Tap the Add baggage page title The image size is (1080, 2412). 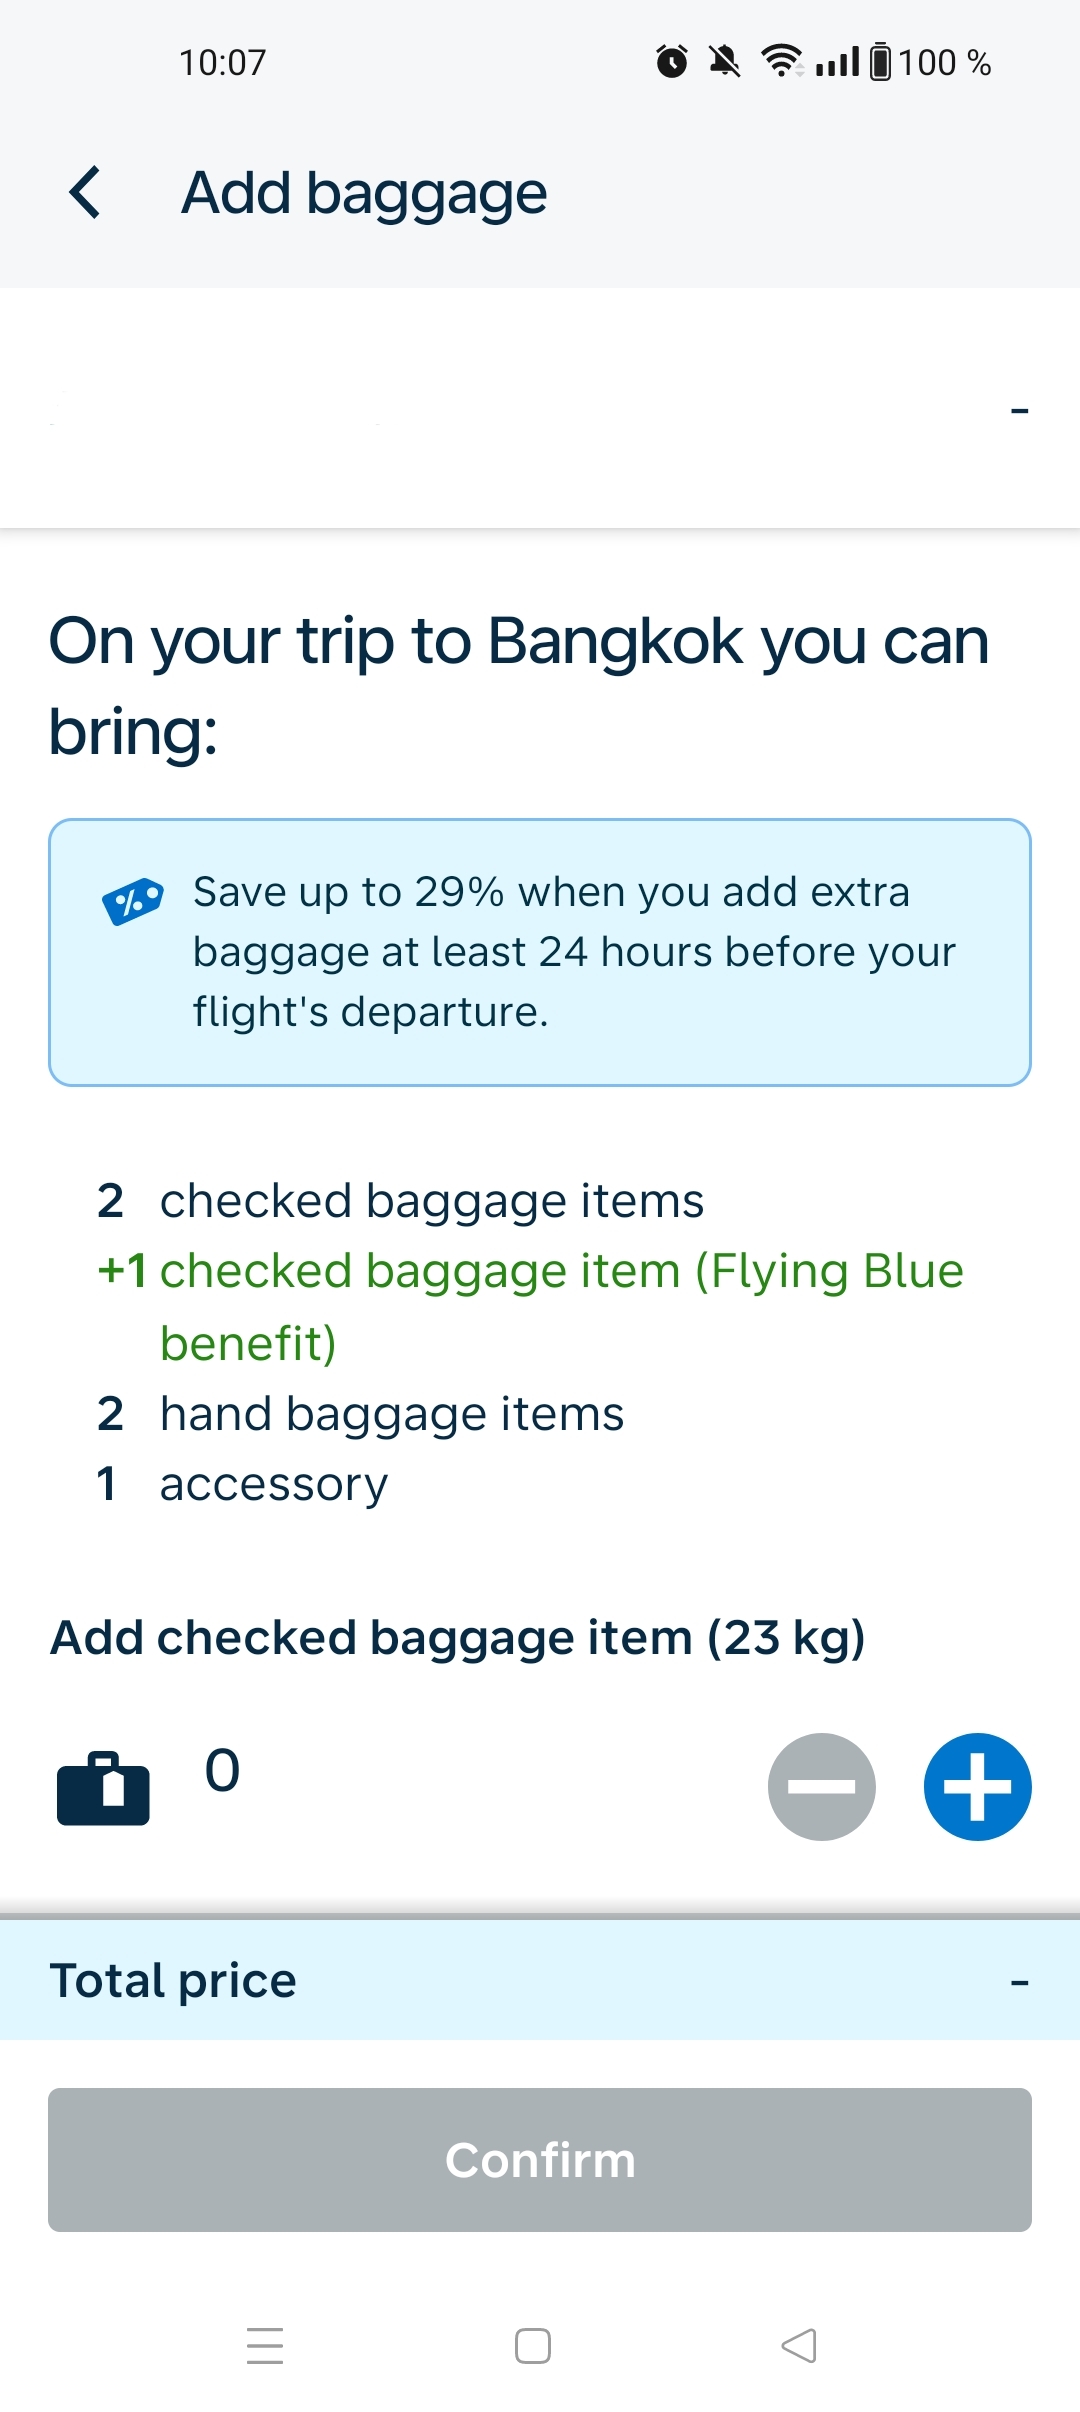pos(364,193)
